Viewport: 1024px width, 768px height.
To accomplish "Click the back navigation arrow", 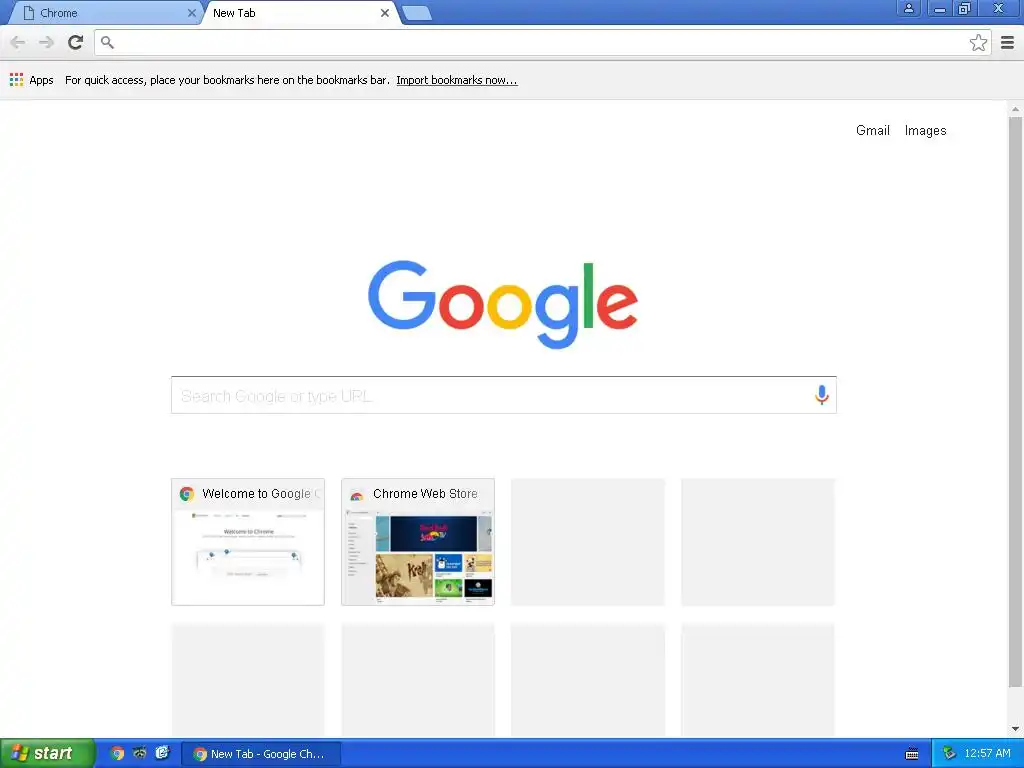I will click(x=18, y=42).
